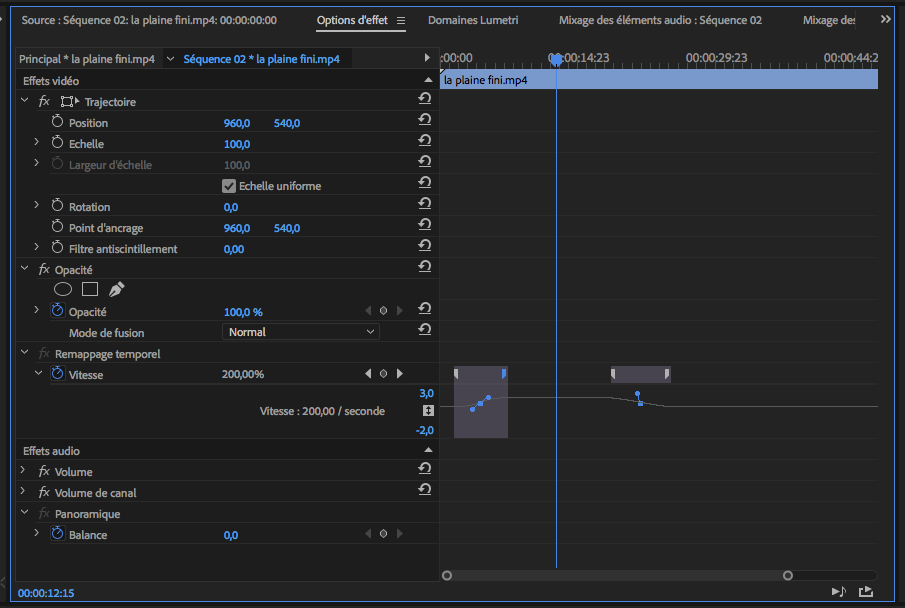Toggle the Trajectoire fx effect on/off
The height and width of the screenshot is (608, 905).
(x=44, y=102)
